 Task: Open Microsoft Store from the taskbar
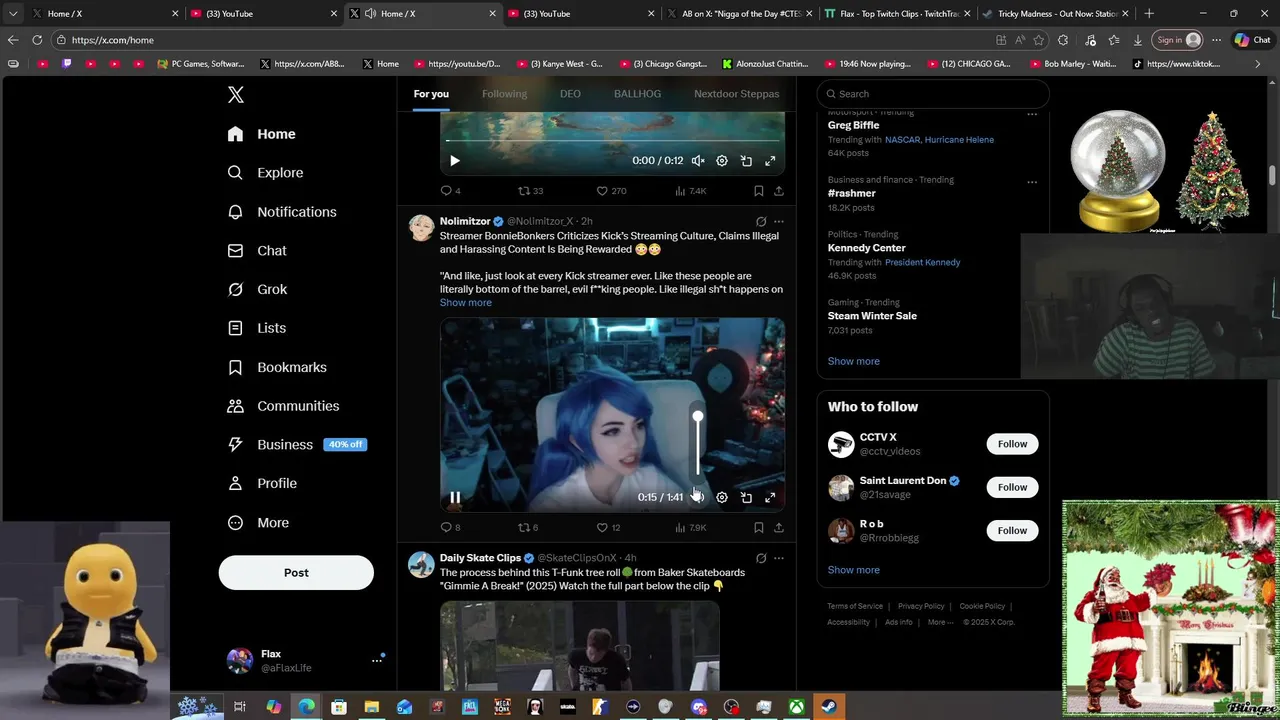point(339,707)
